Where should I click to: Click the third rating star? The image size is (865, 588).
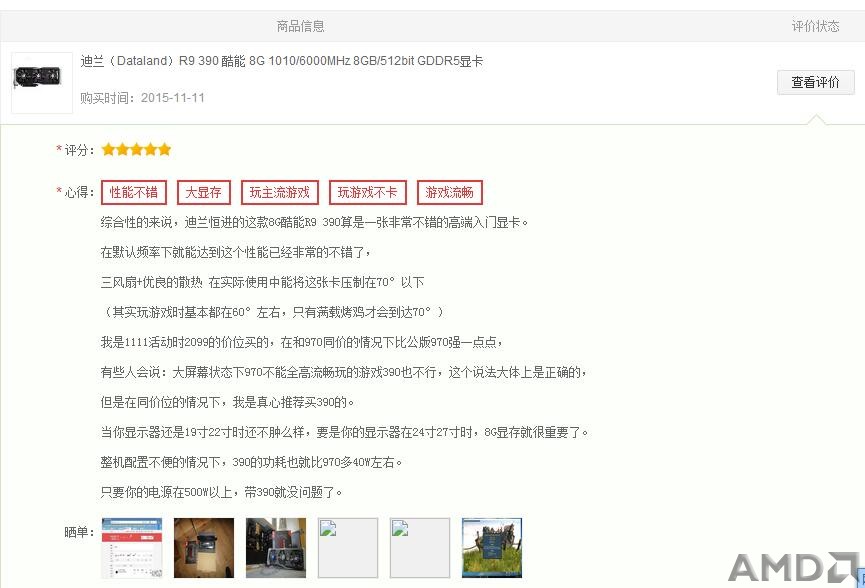coord(136,149)
